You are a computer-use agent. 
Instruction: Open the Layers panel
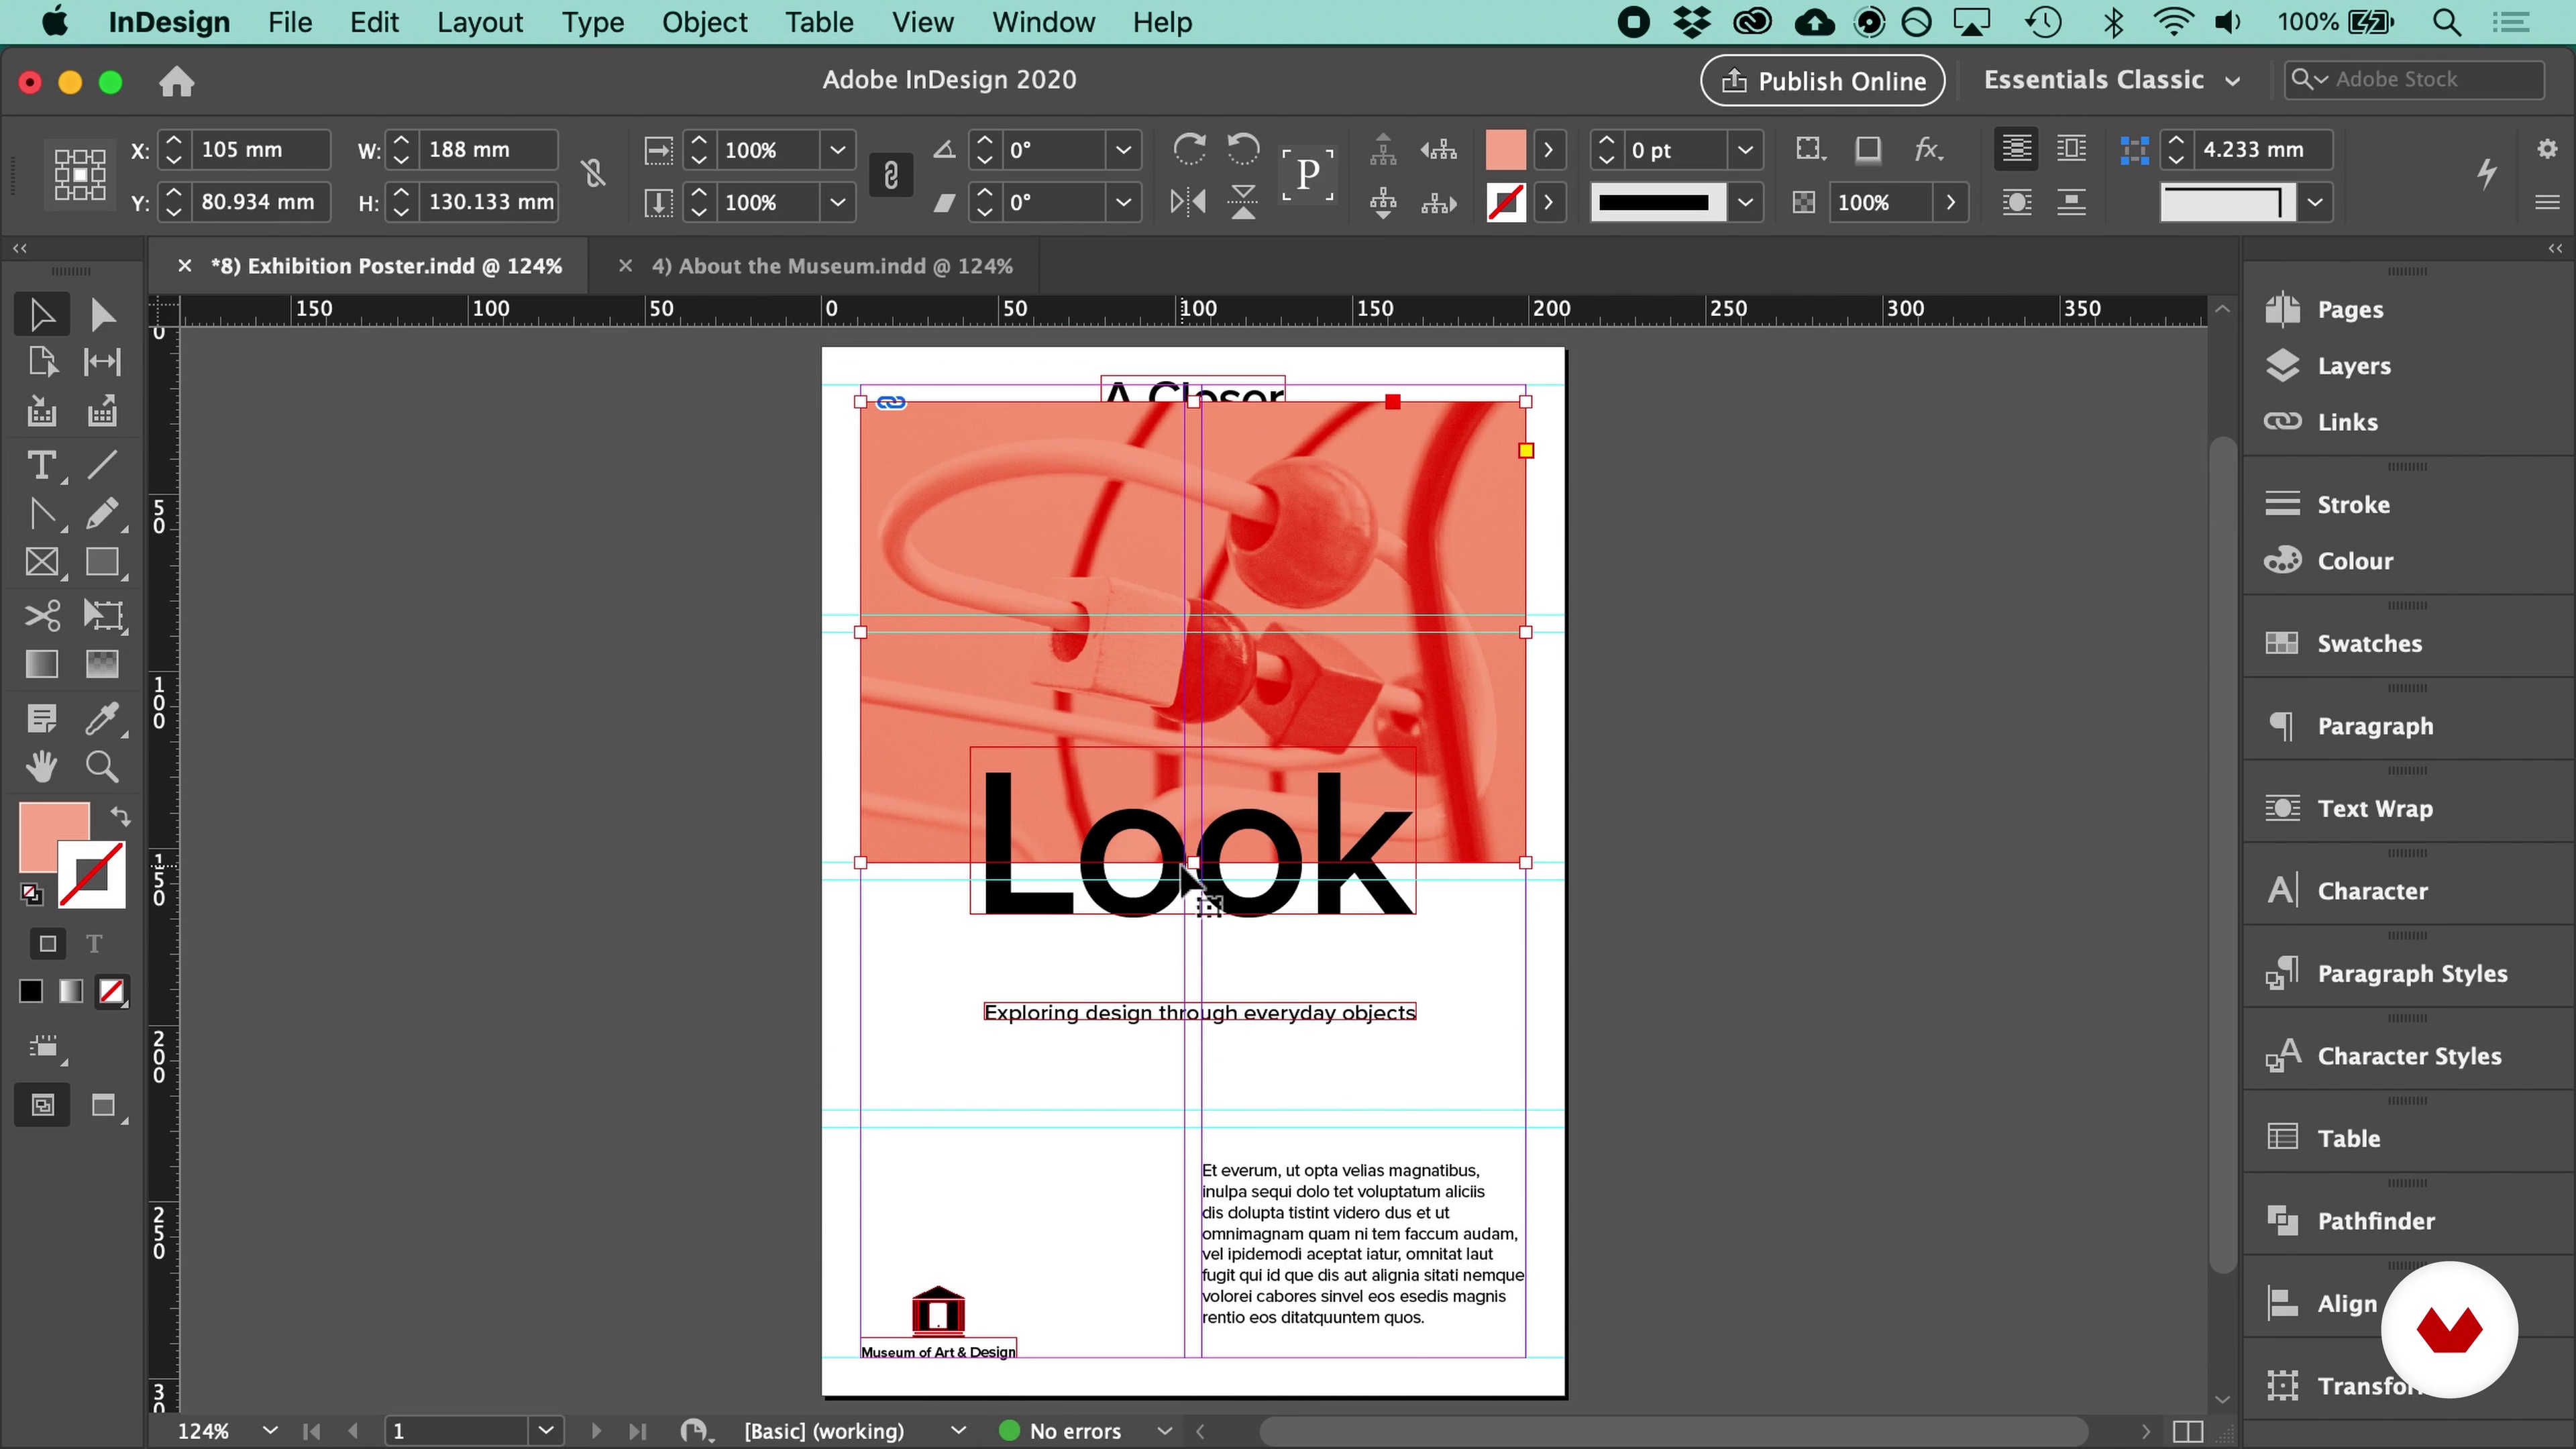(2353, 364)
